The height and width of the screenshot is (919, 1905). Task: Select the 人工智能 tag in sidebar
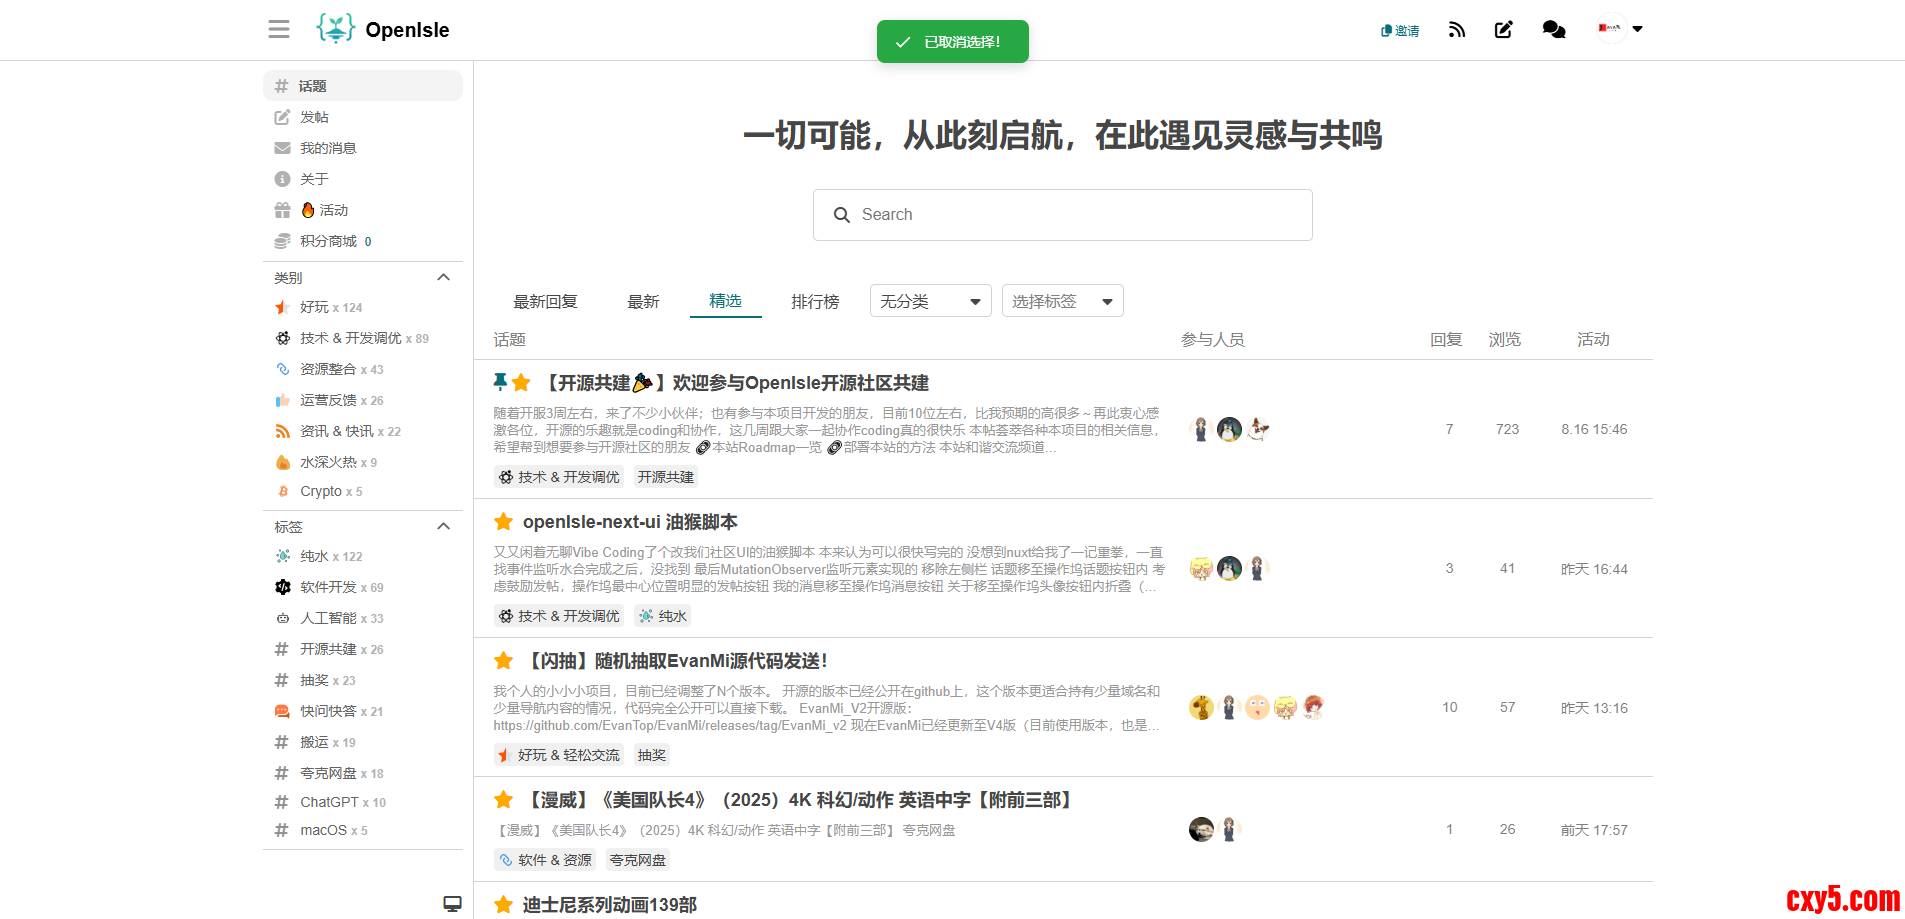click(328, 618)
